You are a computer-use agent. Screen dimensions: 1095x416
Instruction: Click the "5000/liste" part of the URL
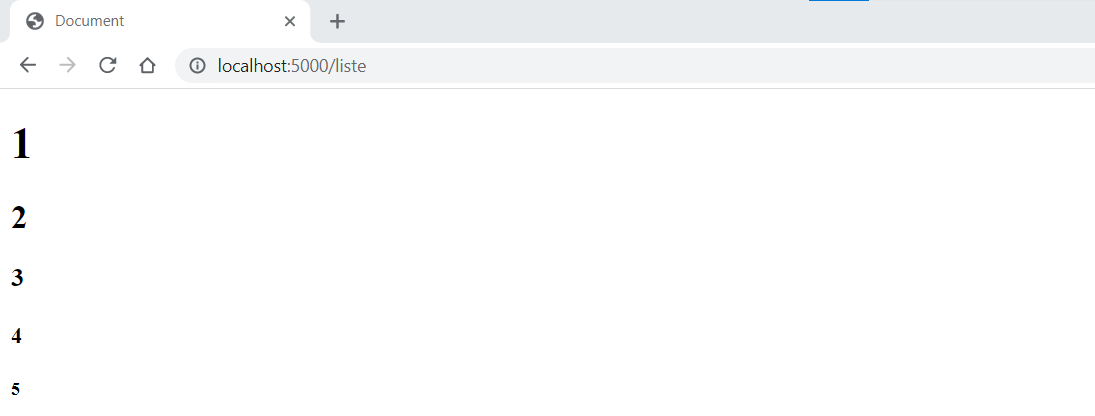(329, 66)
